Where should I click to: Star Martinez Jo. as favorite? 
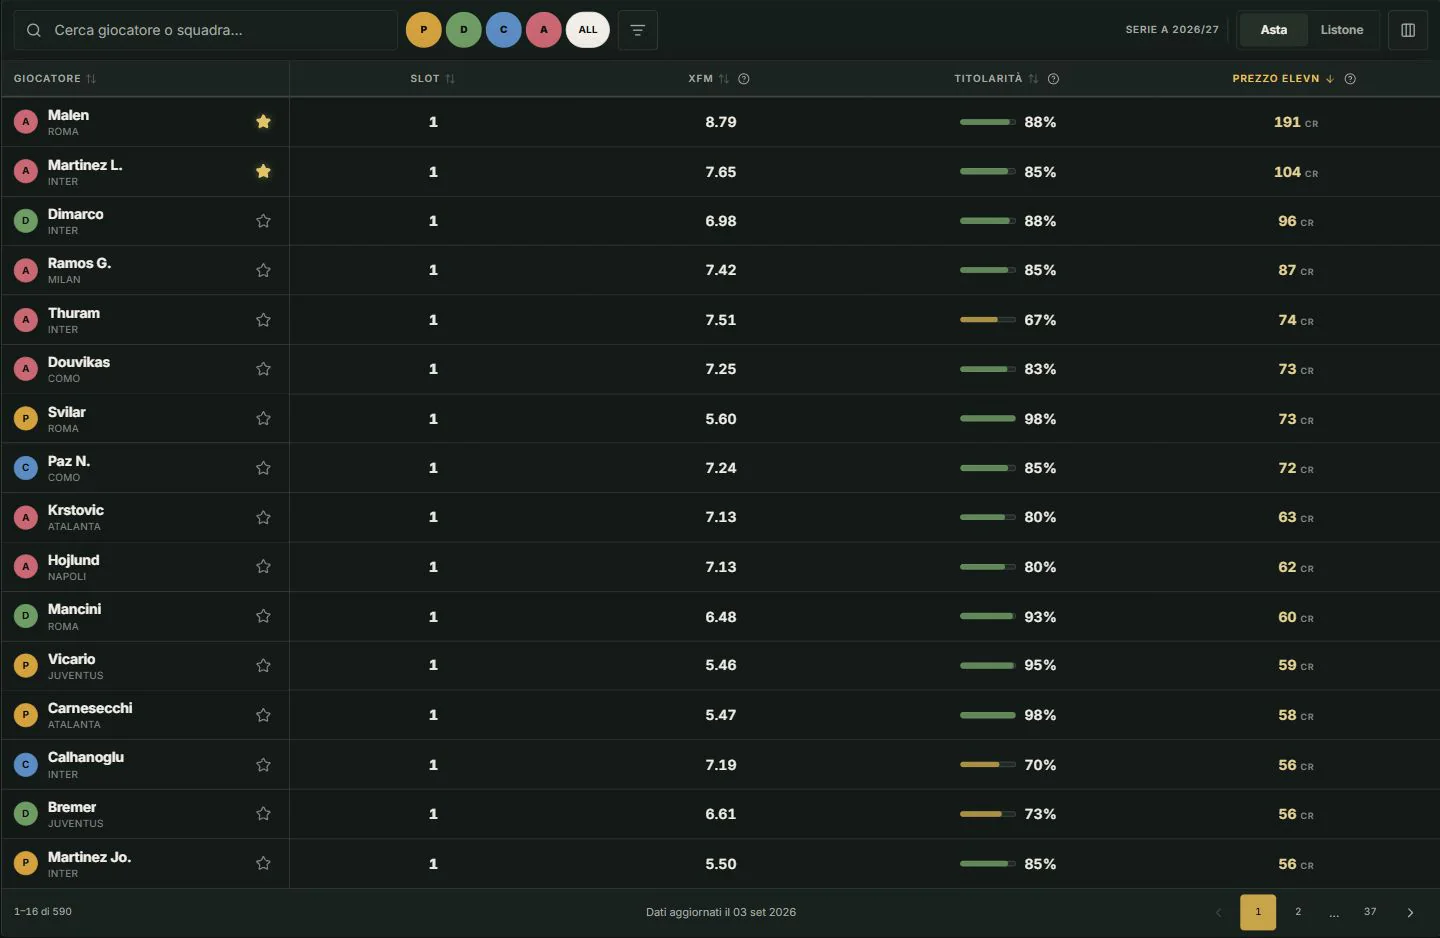click(263, 864)
